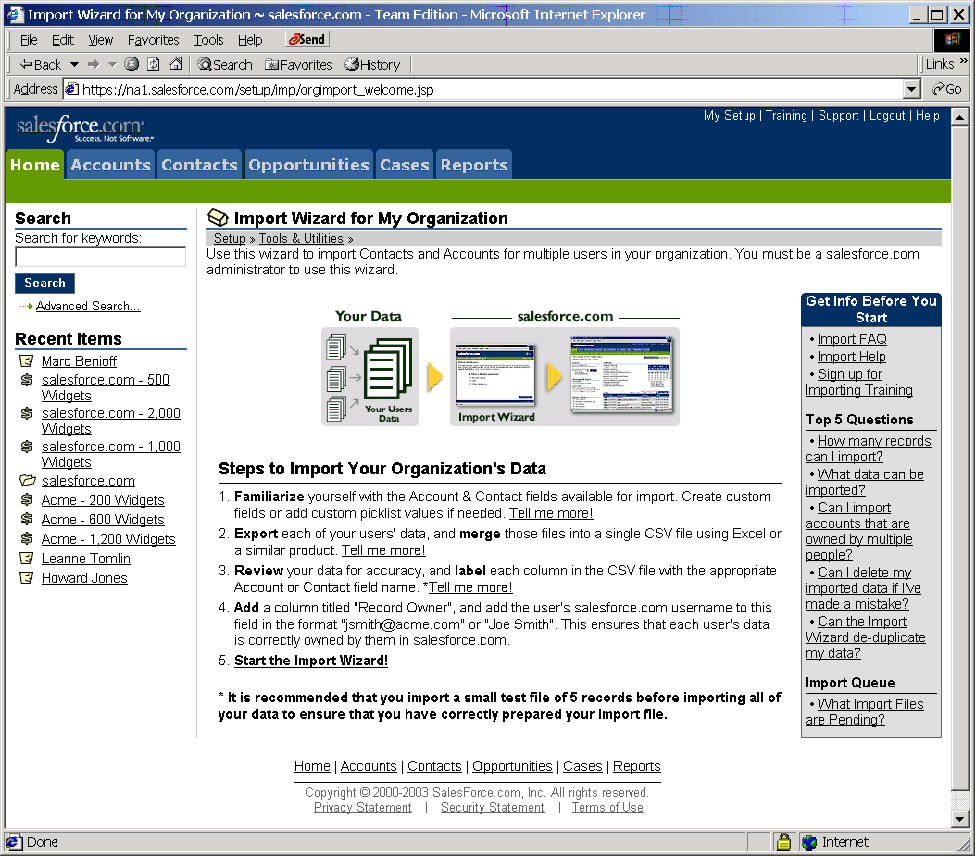Click the URL text in address bar
The image size is (975, 856).
pyautogui.click(x=257, y=90)
